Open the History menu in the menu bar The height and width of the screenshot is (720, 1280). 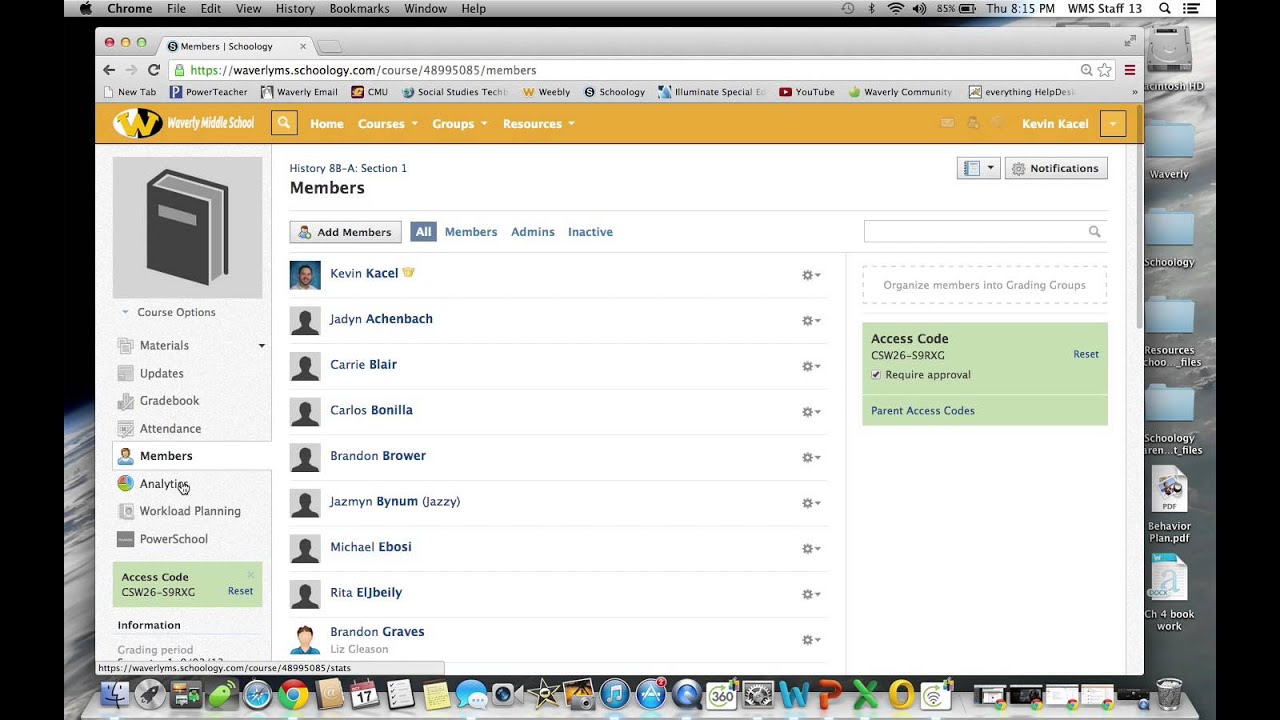tap(295, 8)
